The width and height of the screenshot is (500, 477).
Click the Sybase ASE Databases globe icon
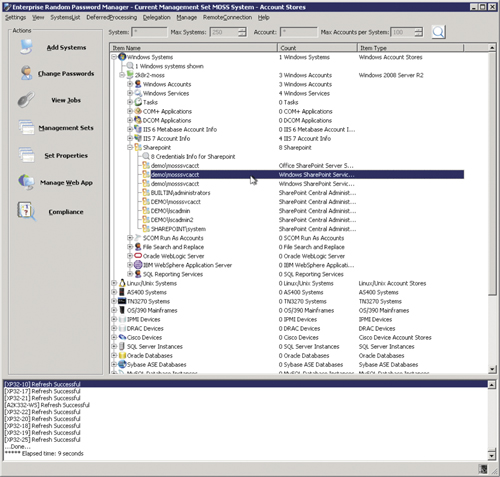[x=122, y=364]
